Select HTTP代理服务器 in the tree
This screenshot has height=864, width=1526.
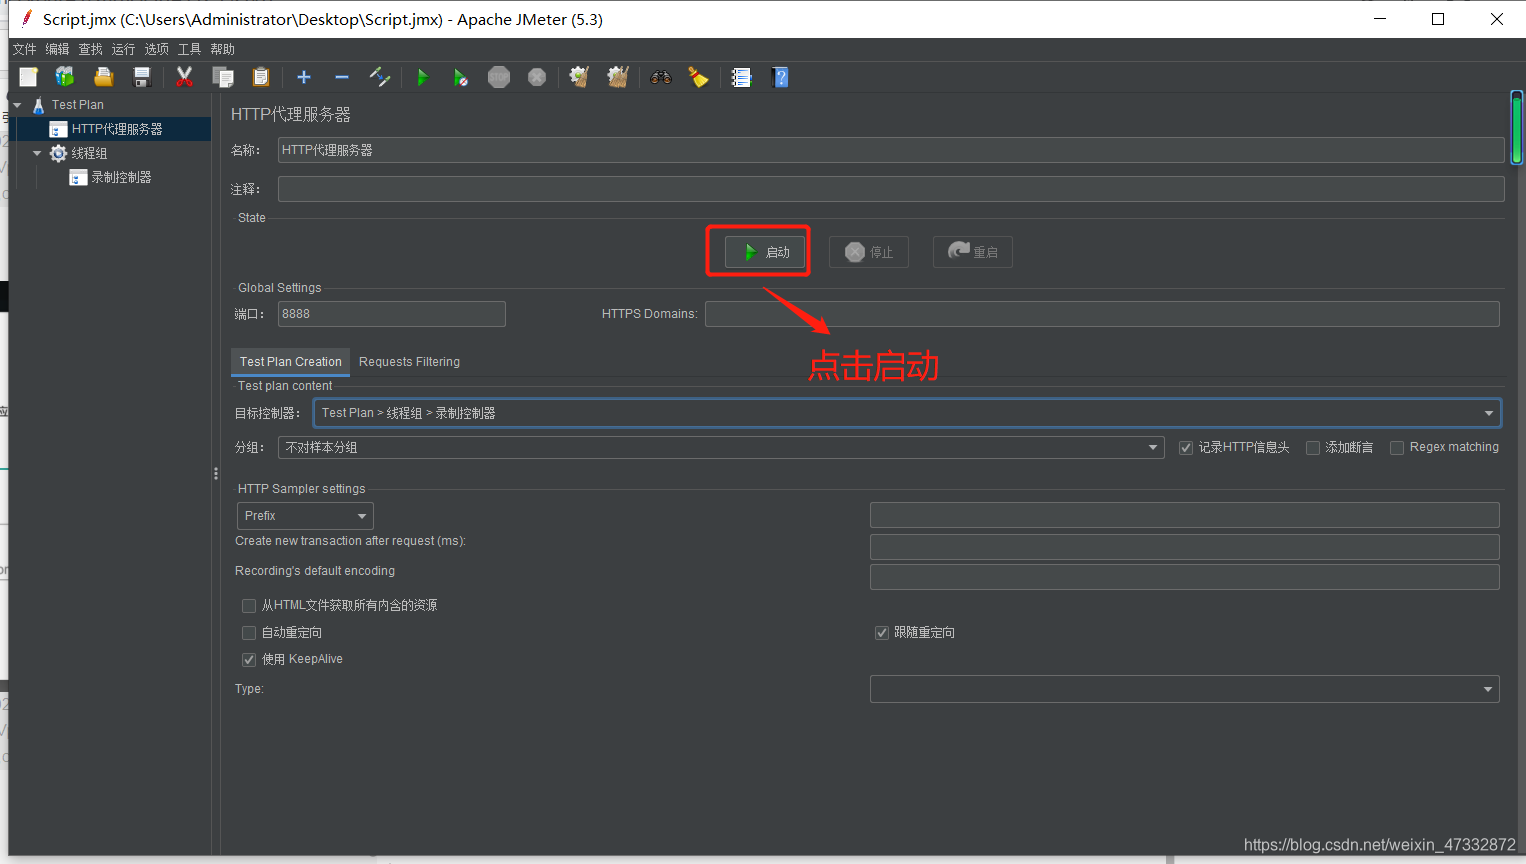pyautogui.click(x=116, y=129)
